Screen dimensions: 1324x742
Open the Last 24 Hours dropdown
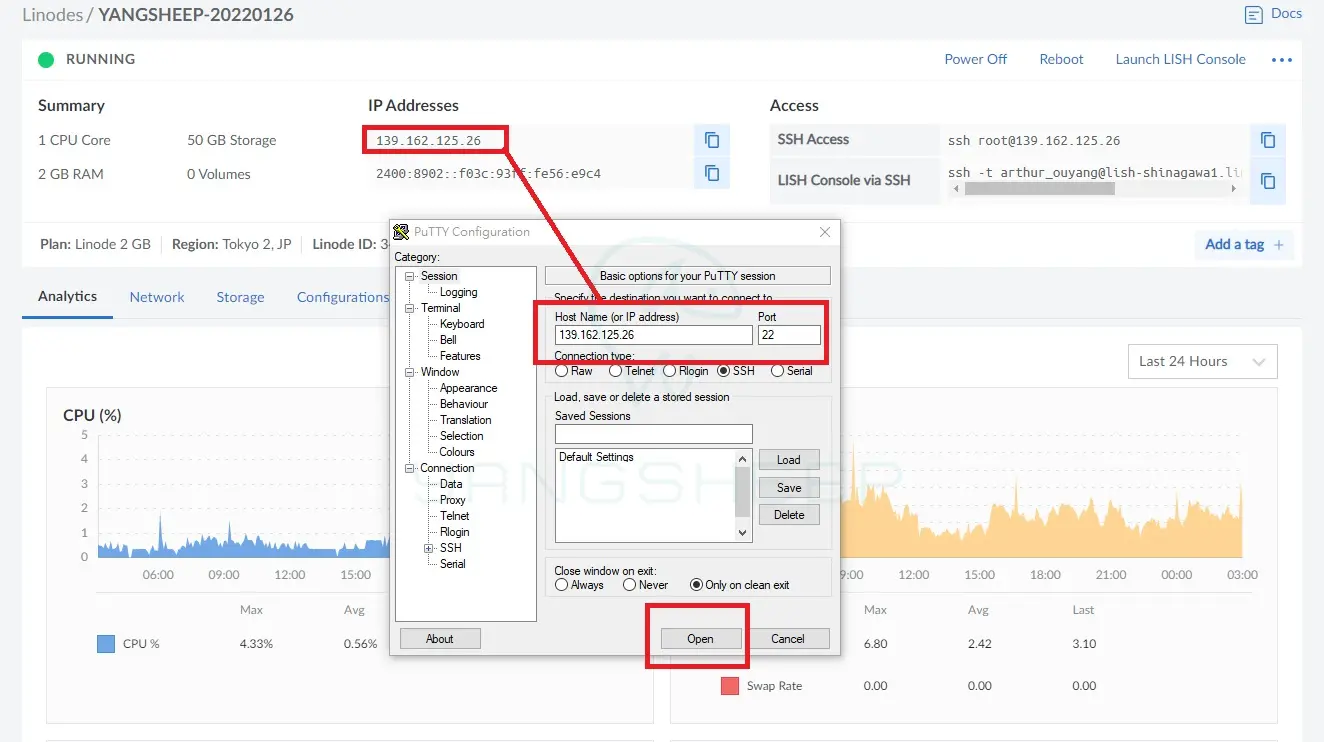[x=1202, y=362]
